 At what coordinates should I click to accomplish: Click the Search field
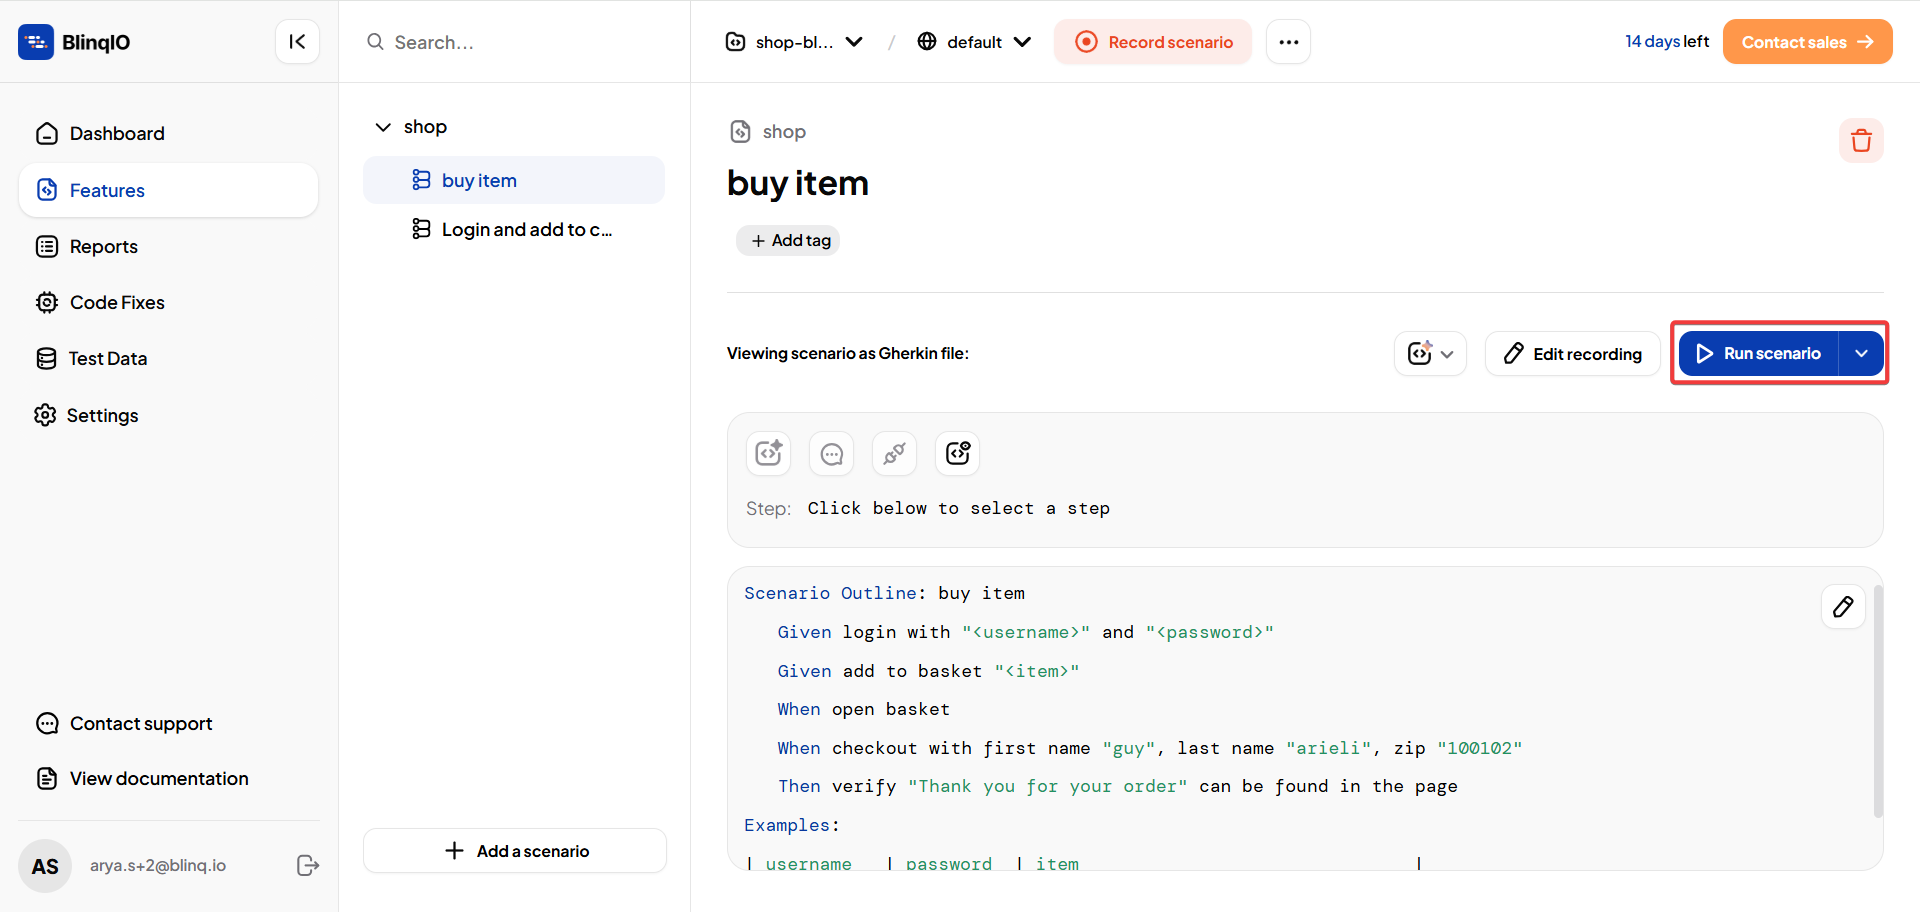click(x=514, y=42)
